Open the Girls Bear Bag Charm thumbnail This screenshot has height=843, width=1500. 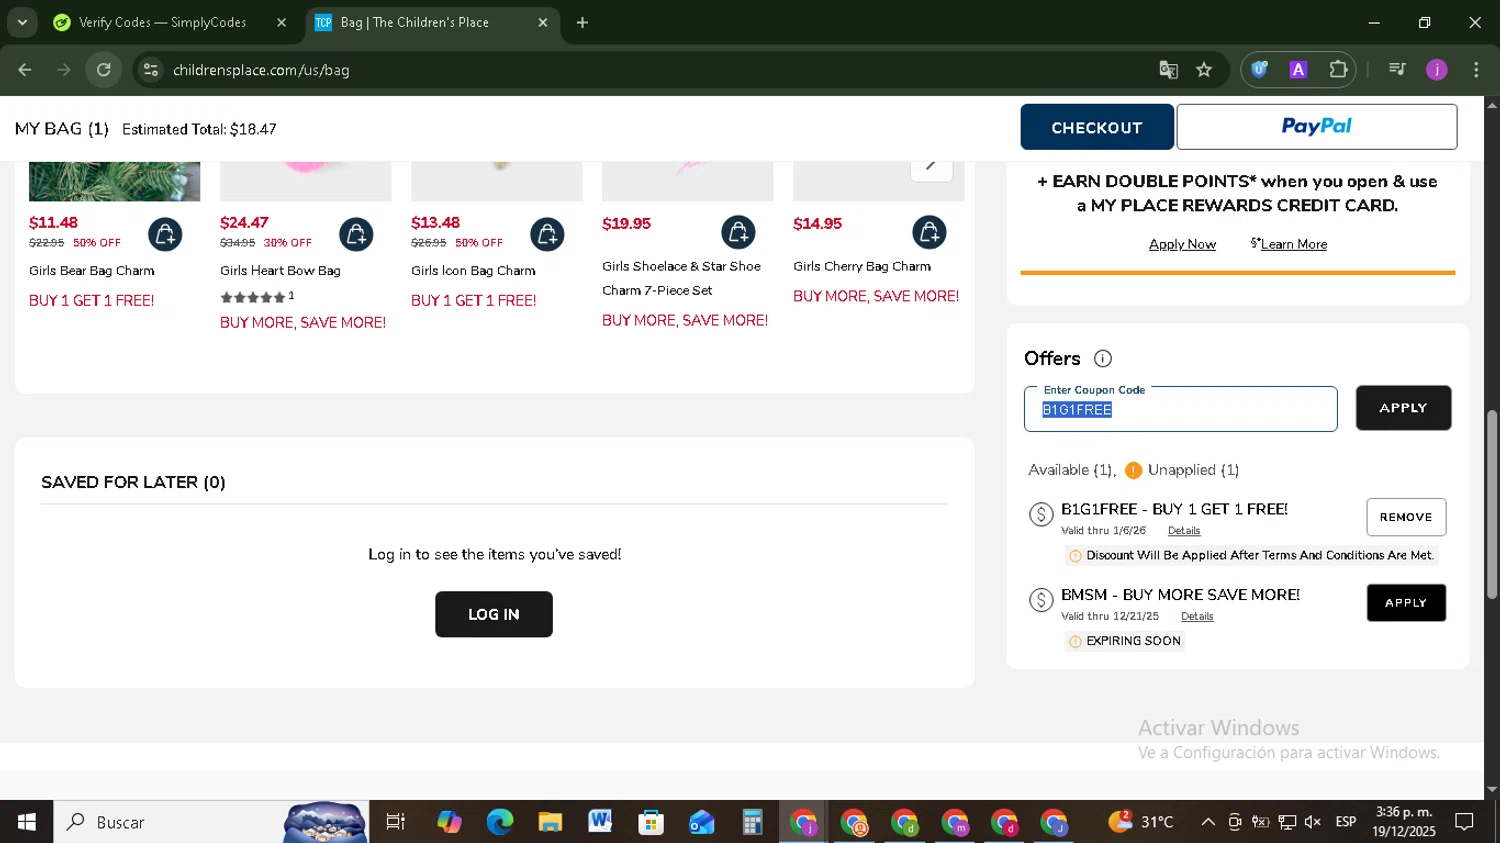click(x=114, y=181)
